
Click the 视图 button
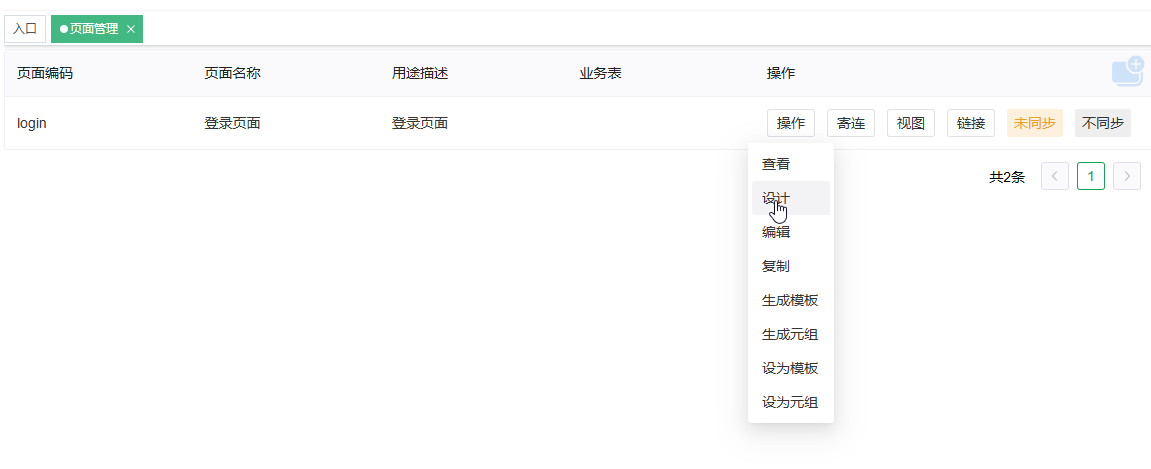click(911, 123)
